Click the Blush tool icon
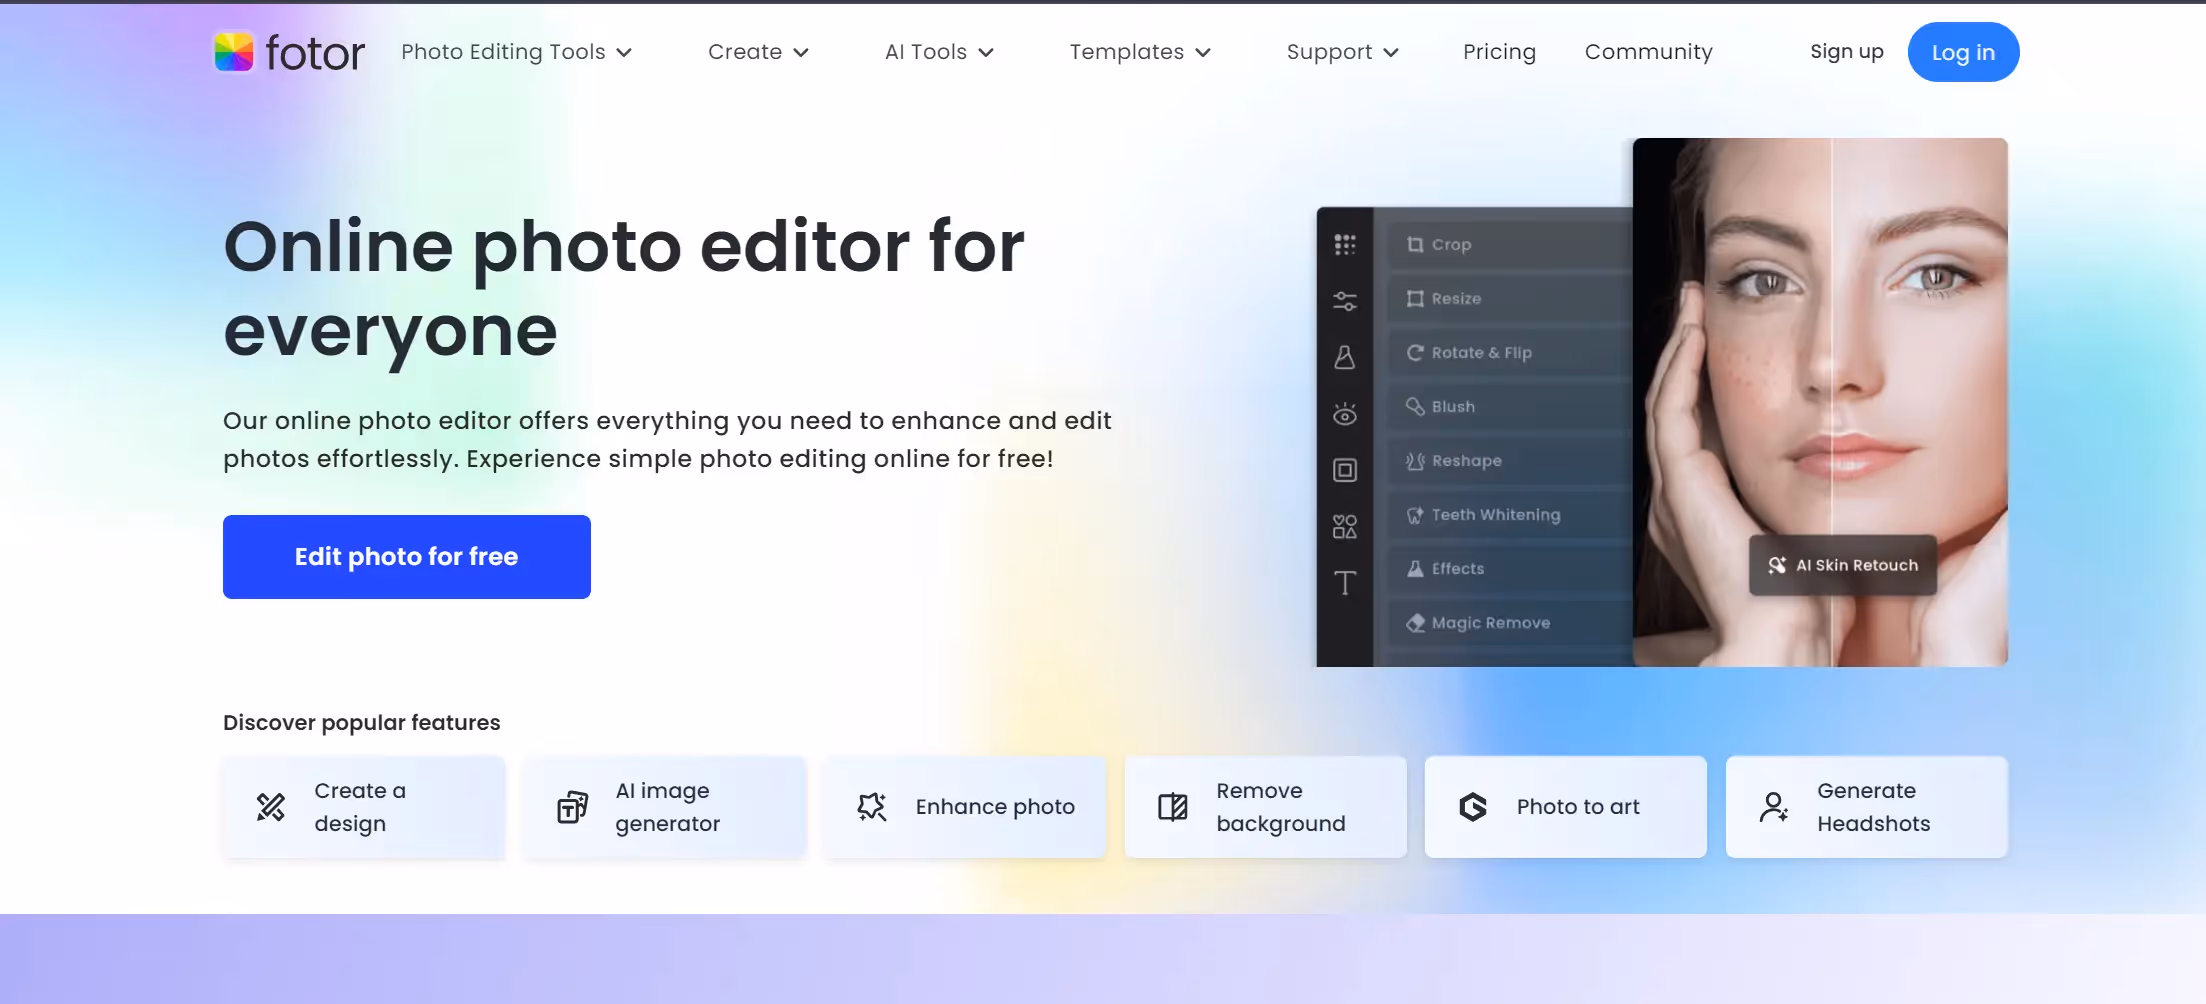Image resolution: width=2206 pixels, height=1004 pixels. click(x=1415, y=407)
